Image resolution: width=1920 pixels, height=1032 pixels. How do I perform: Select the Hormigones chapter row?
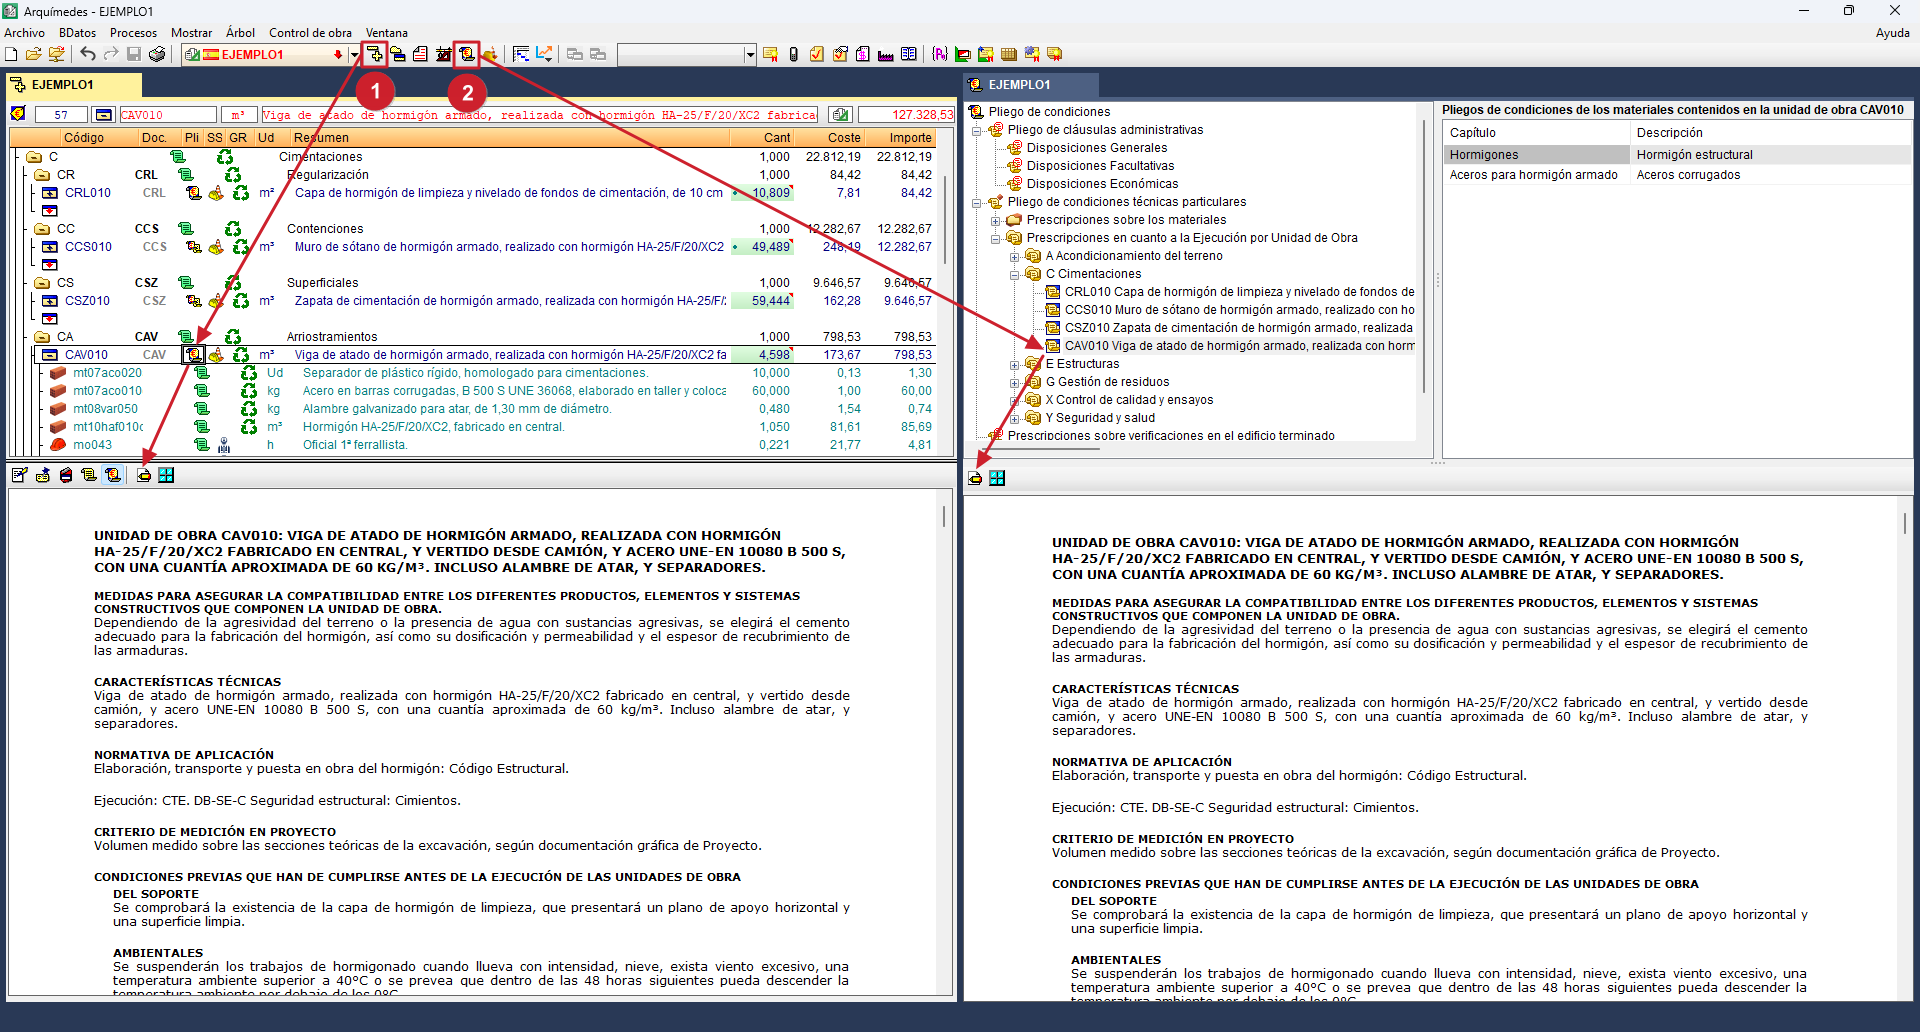point(1676,155)
